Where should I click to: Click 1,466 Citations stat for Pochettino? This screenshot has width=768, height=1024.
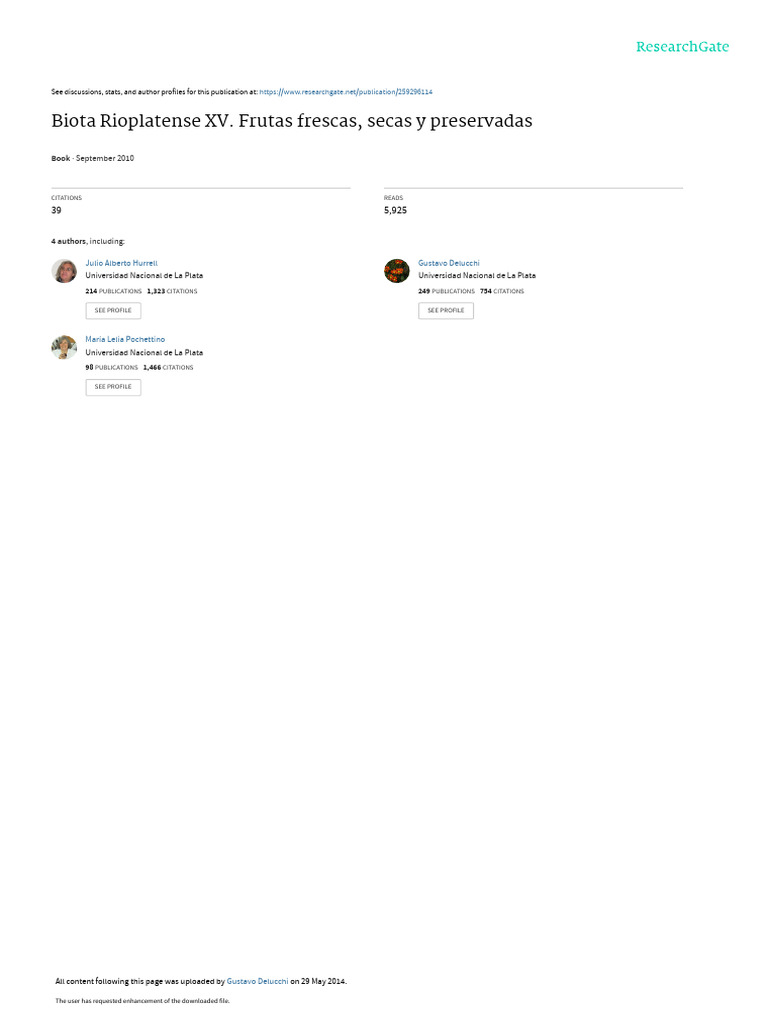(168, 368)
